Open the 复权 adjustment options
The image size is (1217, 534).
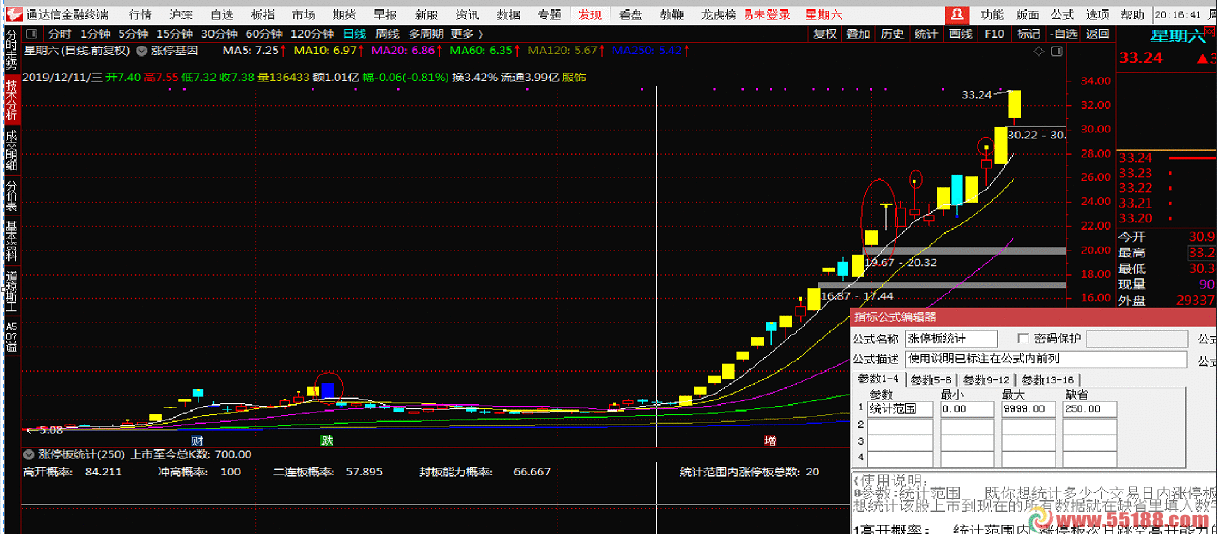coord(824,33)
